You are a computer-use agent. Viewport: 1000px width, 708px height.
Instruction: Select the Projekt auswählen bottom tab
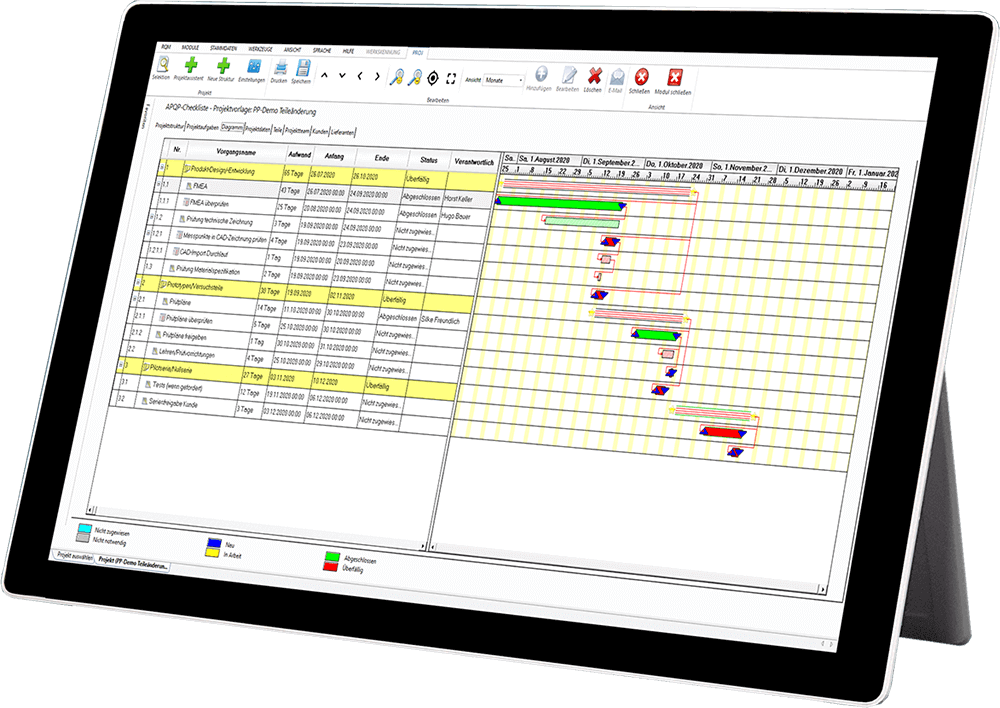tap(73, 554)
